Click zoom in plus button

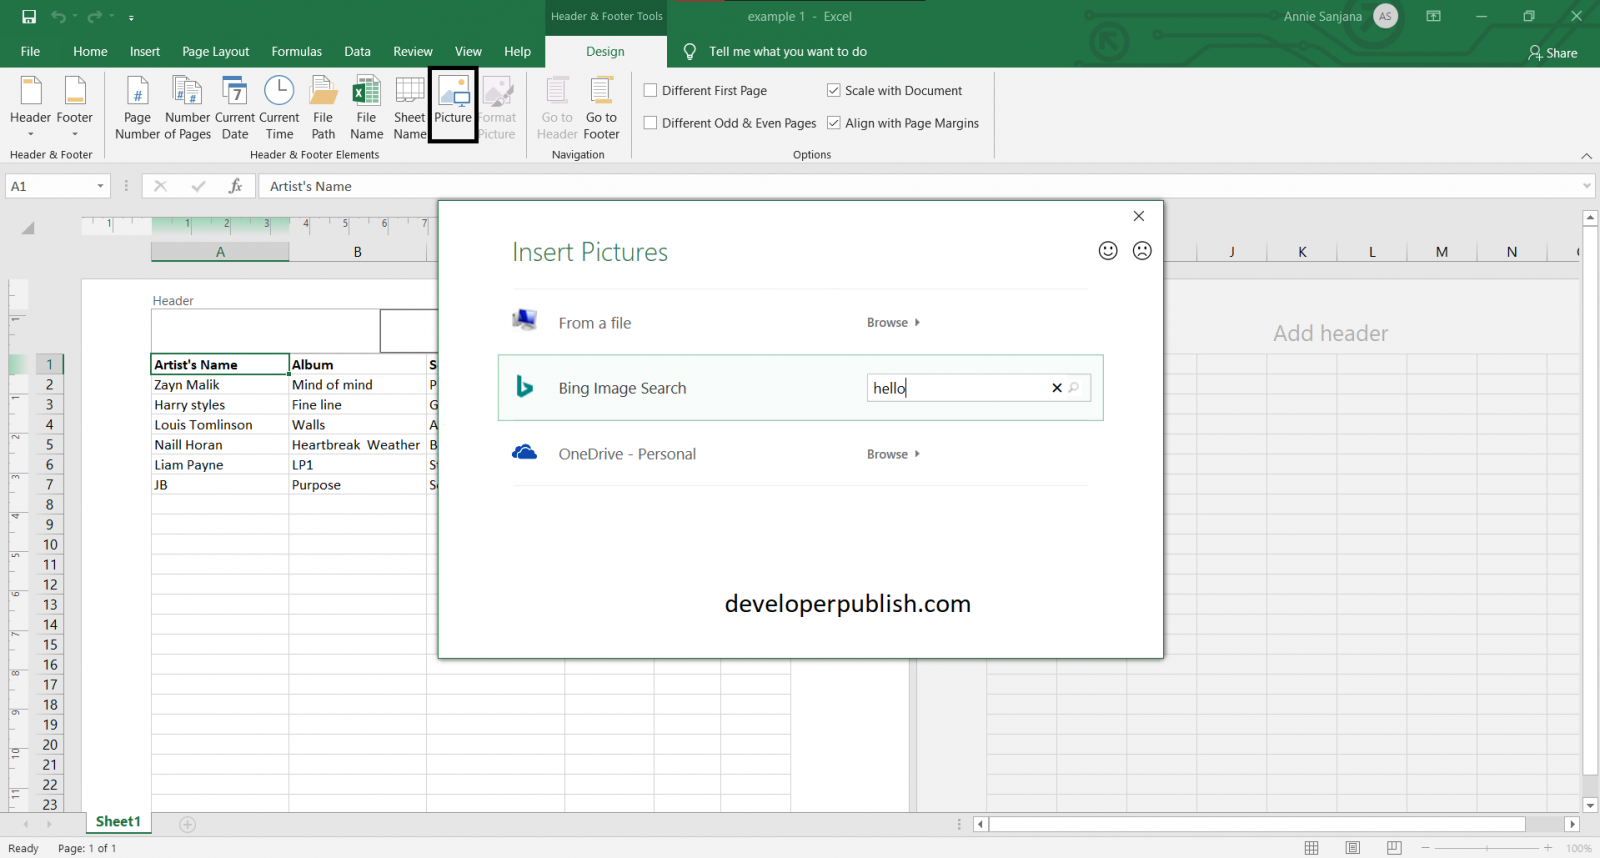[1548, 848]
